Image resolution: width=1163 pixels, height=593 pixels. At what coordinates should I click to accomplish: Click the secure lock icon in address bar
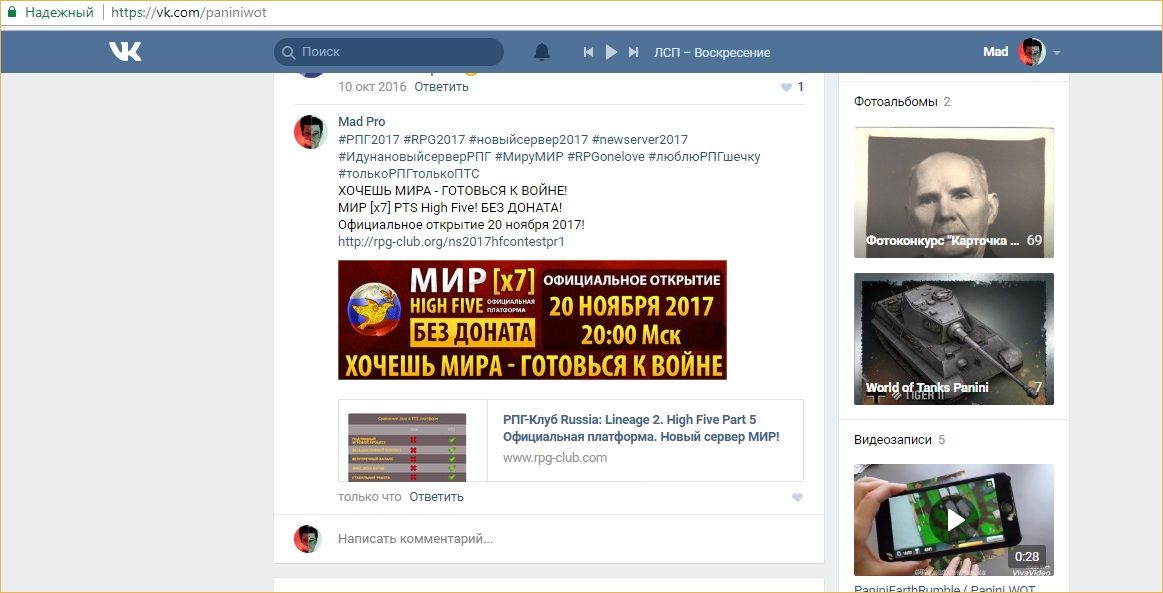[12, 13]
